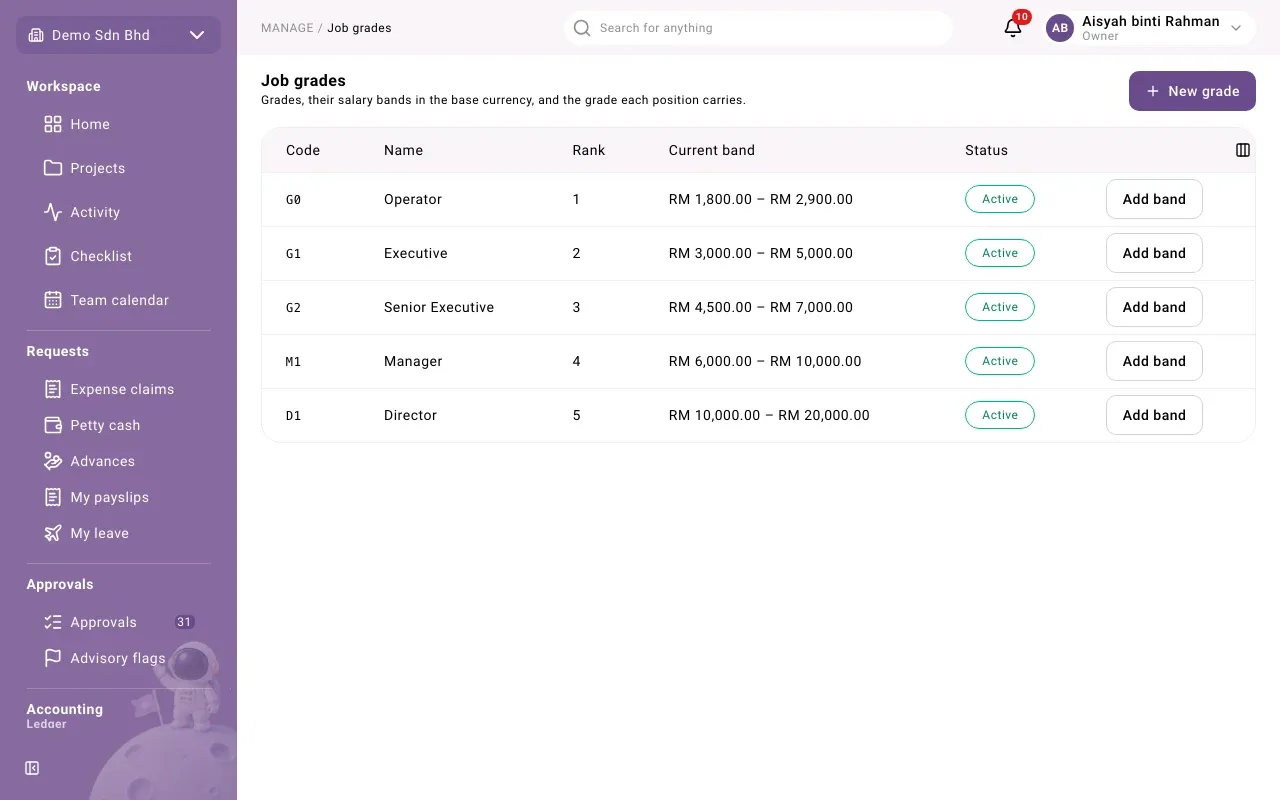Click the column settings icon in table header
This screenshot has height=800, width=1280.
[x=1243, y=150]
